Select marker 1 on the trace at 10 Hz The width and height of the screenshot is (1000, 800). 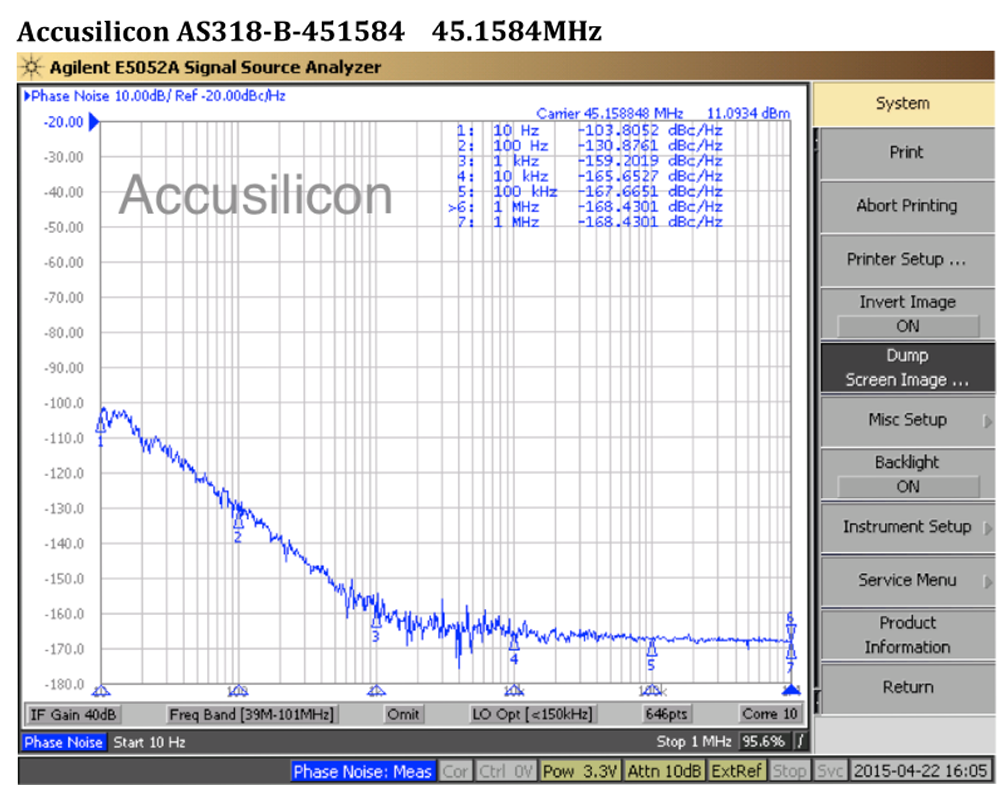pos(101,426)
